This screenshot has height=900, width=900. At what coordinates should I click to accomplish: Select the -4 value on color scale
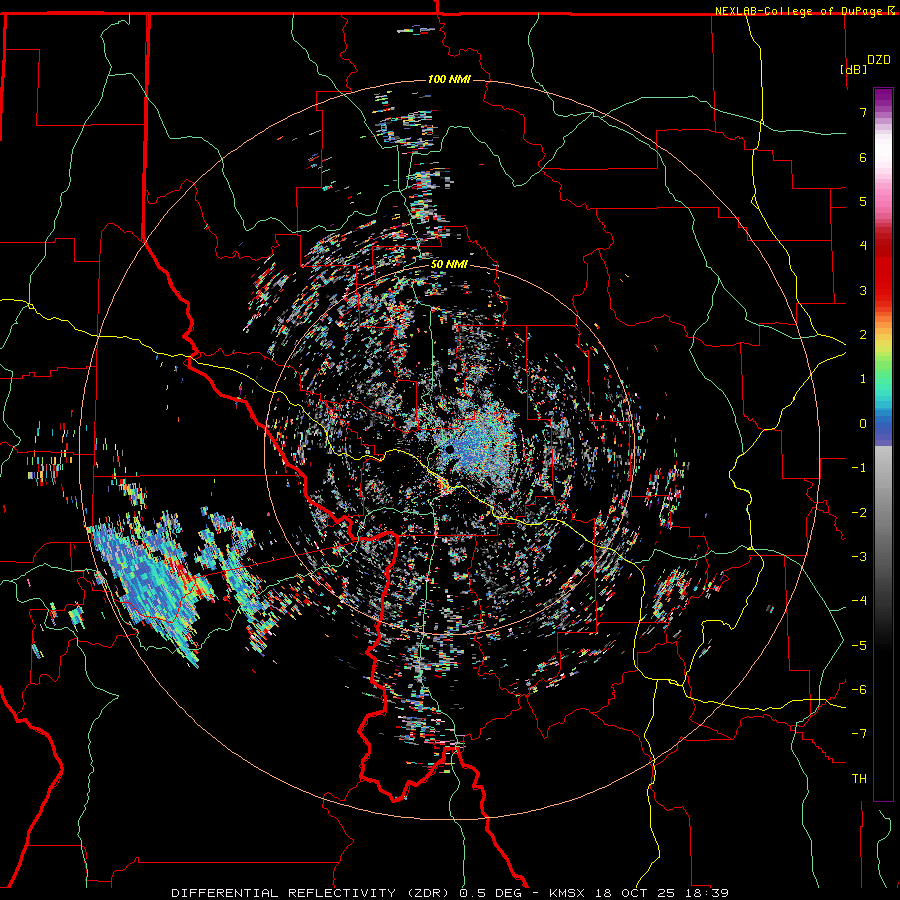tap(859, 600)
